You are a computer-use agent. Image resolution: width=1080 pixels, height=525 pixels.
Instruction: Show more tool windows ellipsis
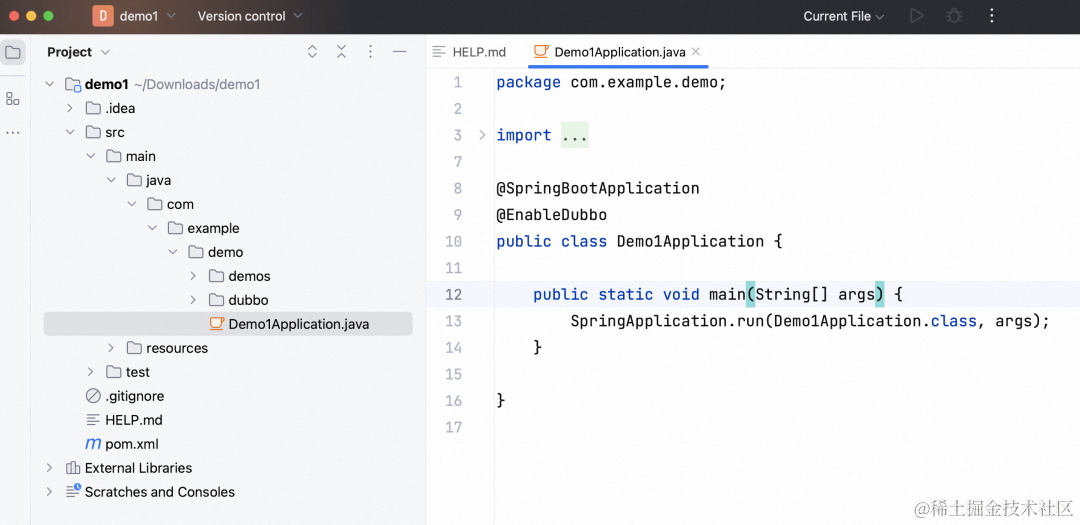coord(12,132)
